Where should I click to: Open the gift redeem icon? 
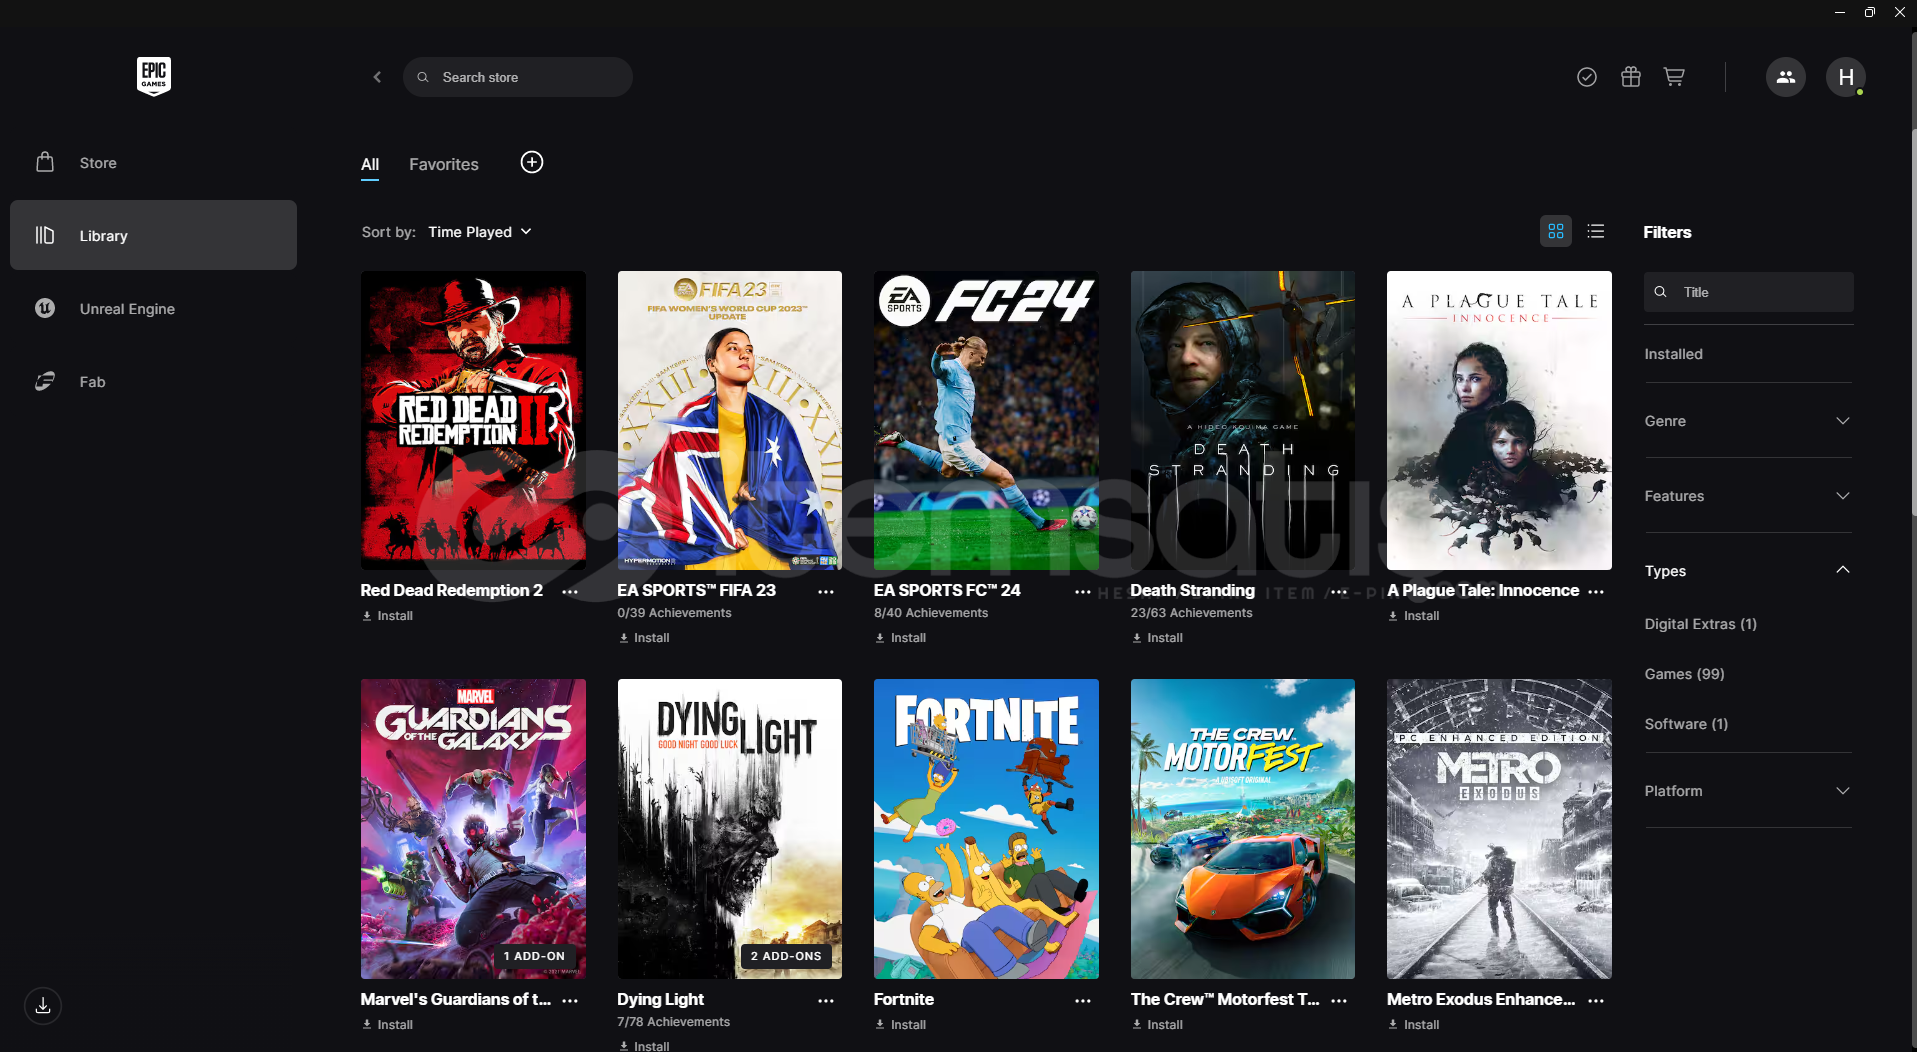(x=1630, y=77)
